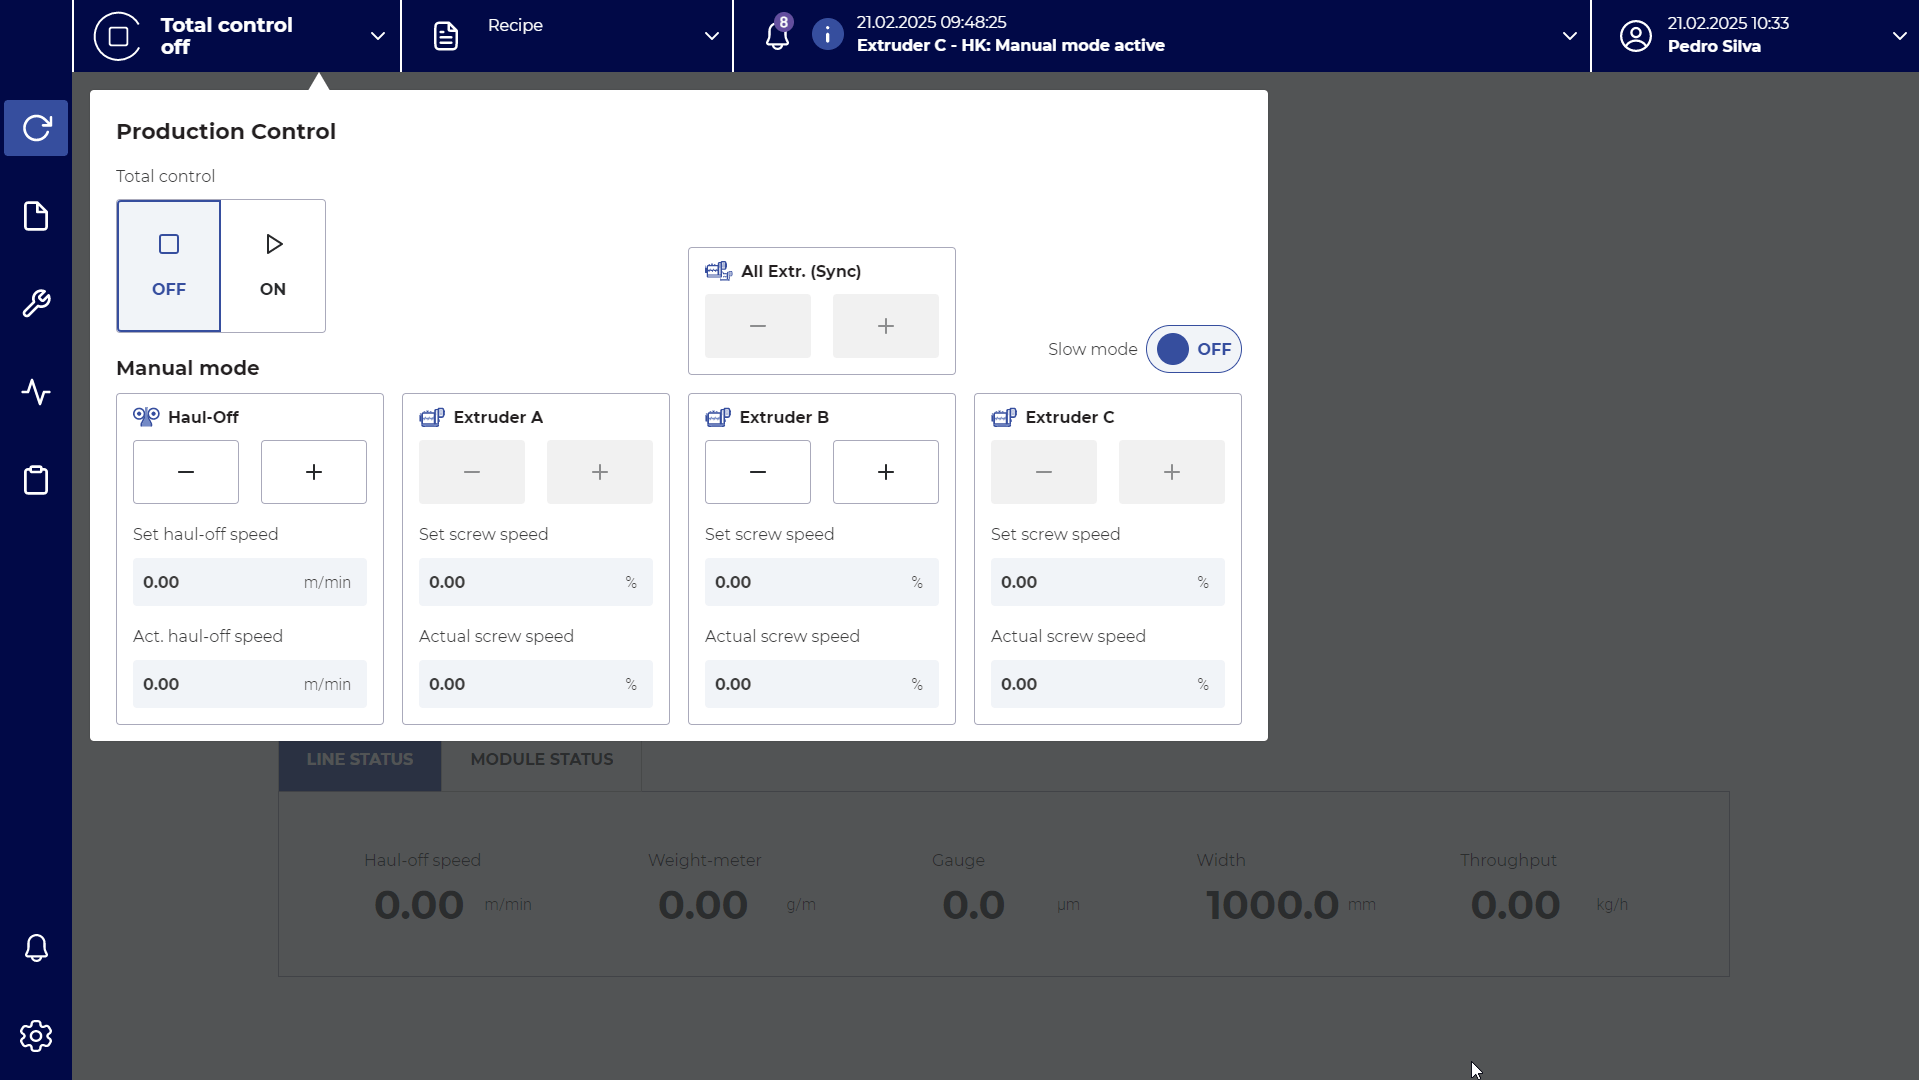Expand the Recipe dropdown
This screenshot has height=1080, width=1919.
pyautogui.click(x=711, y=36)
